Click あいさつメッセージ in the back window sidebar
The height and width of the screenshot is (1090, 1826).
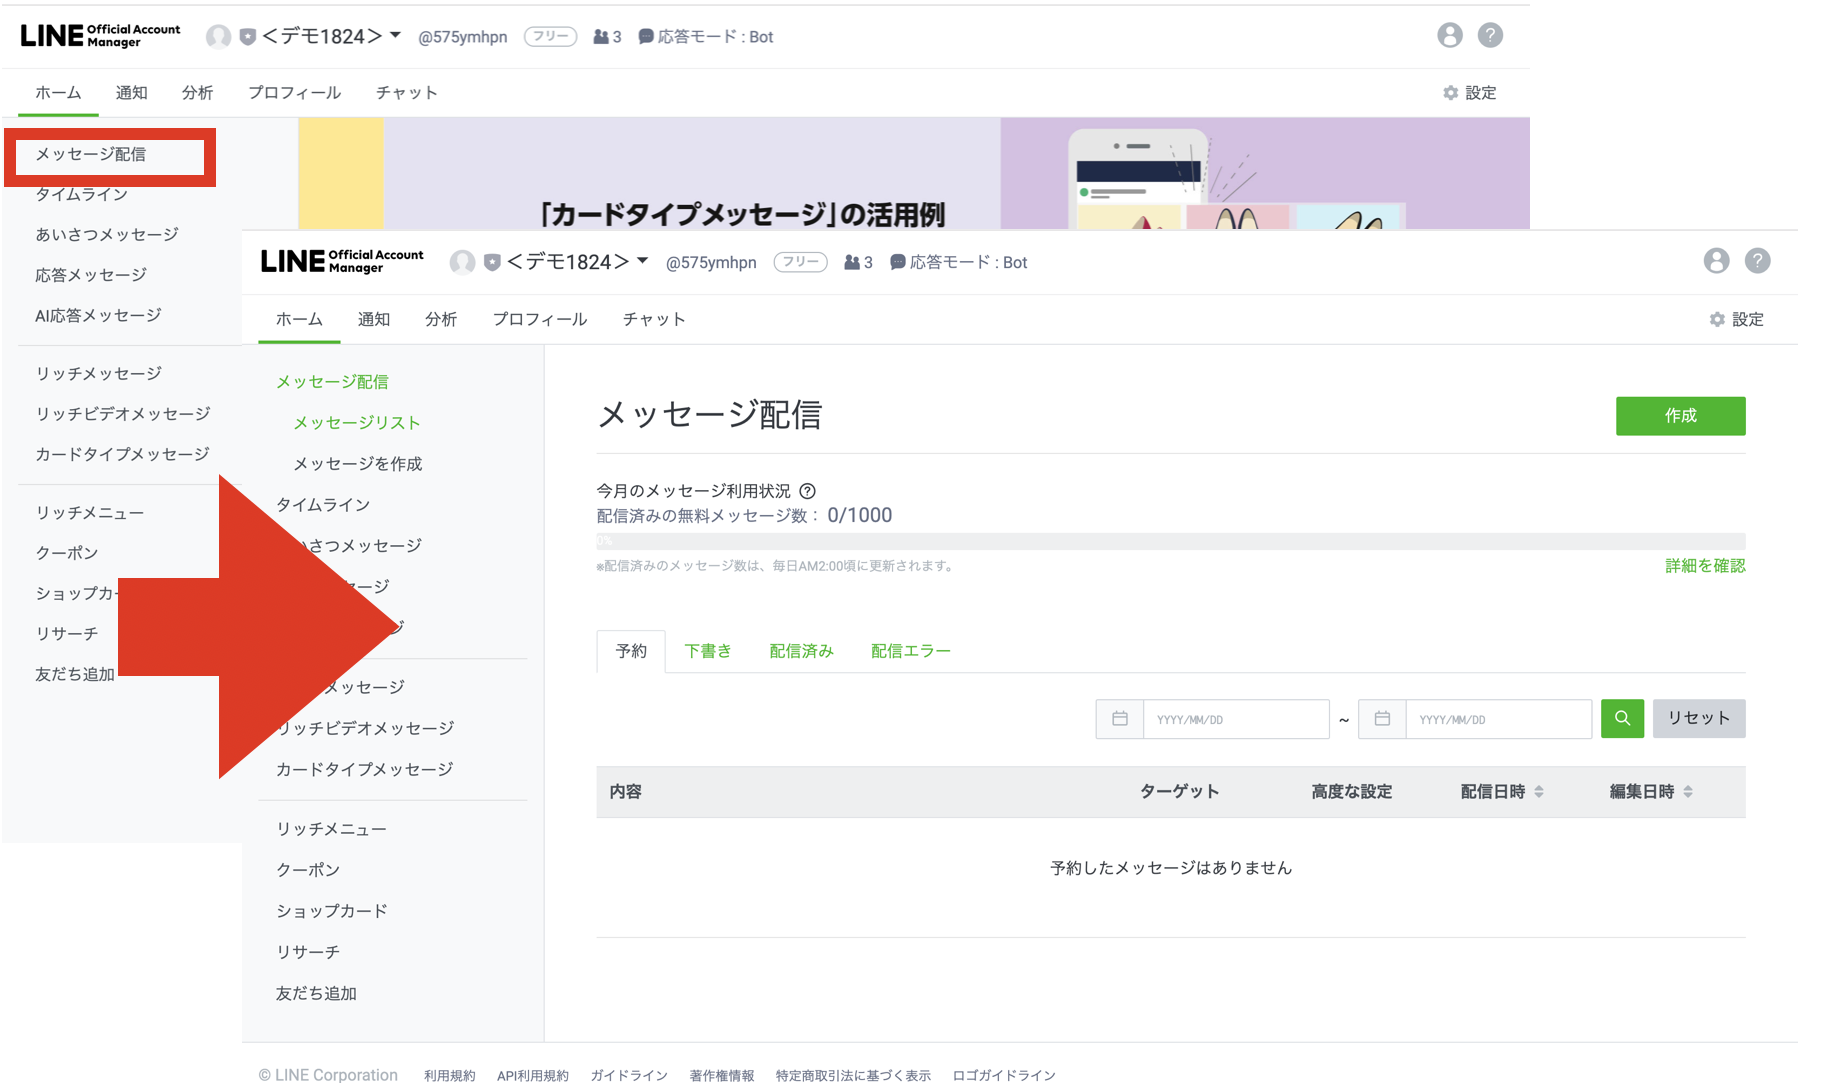point(107,234)
